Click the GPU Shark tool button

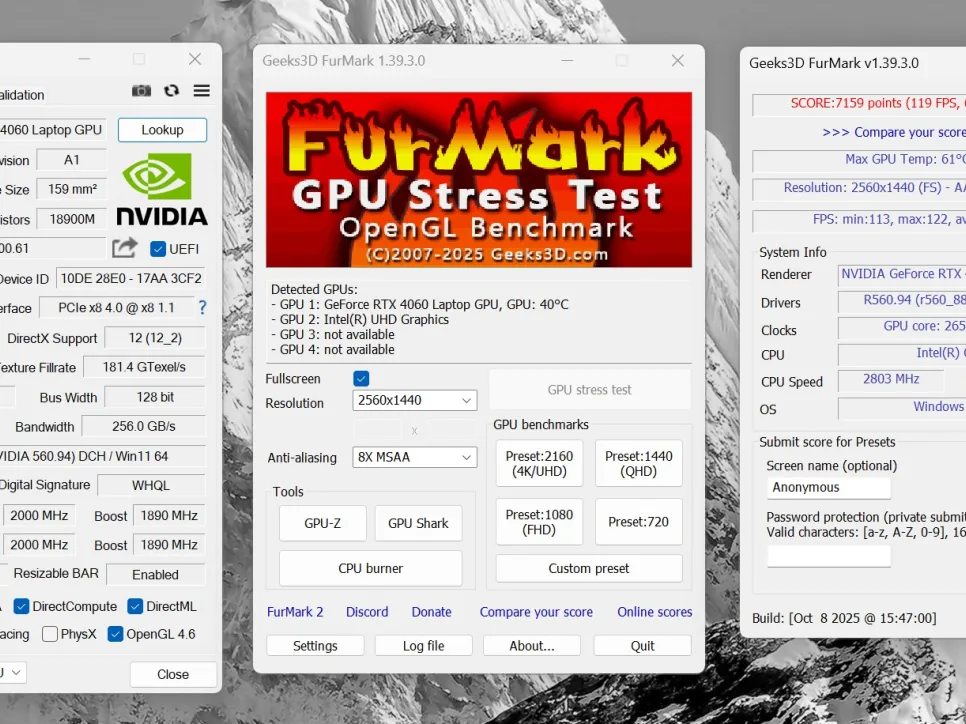(x=418, y=523)
